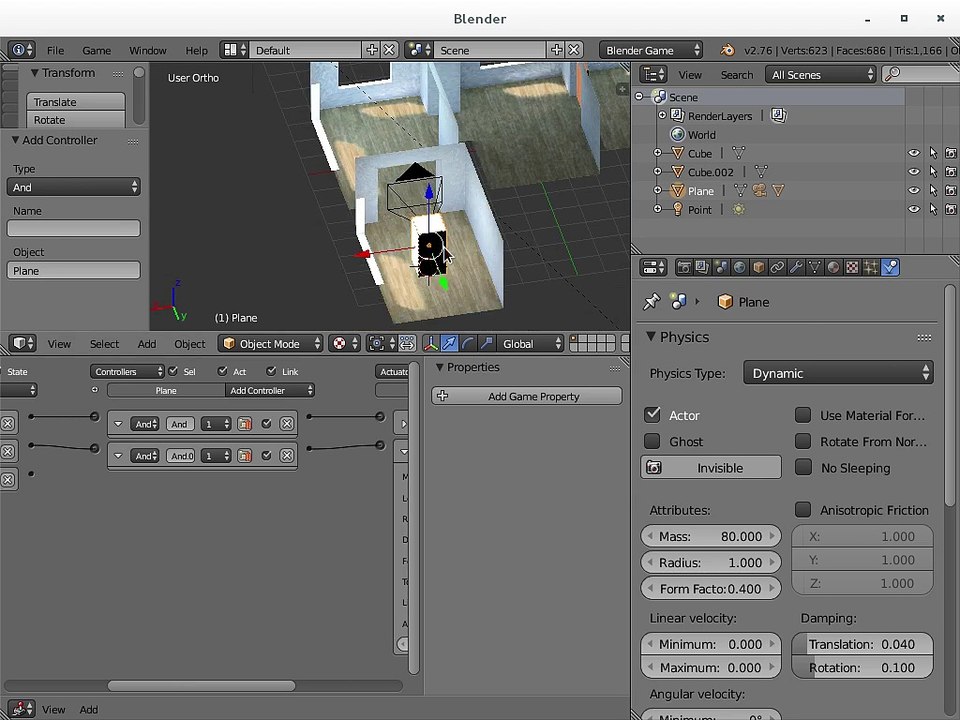Open the Game menu

tap(97, 50)
